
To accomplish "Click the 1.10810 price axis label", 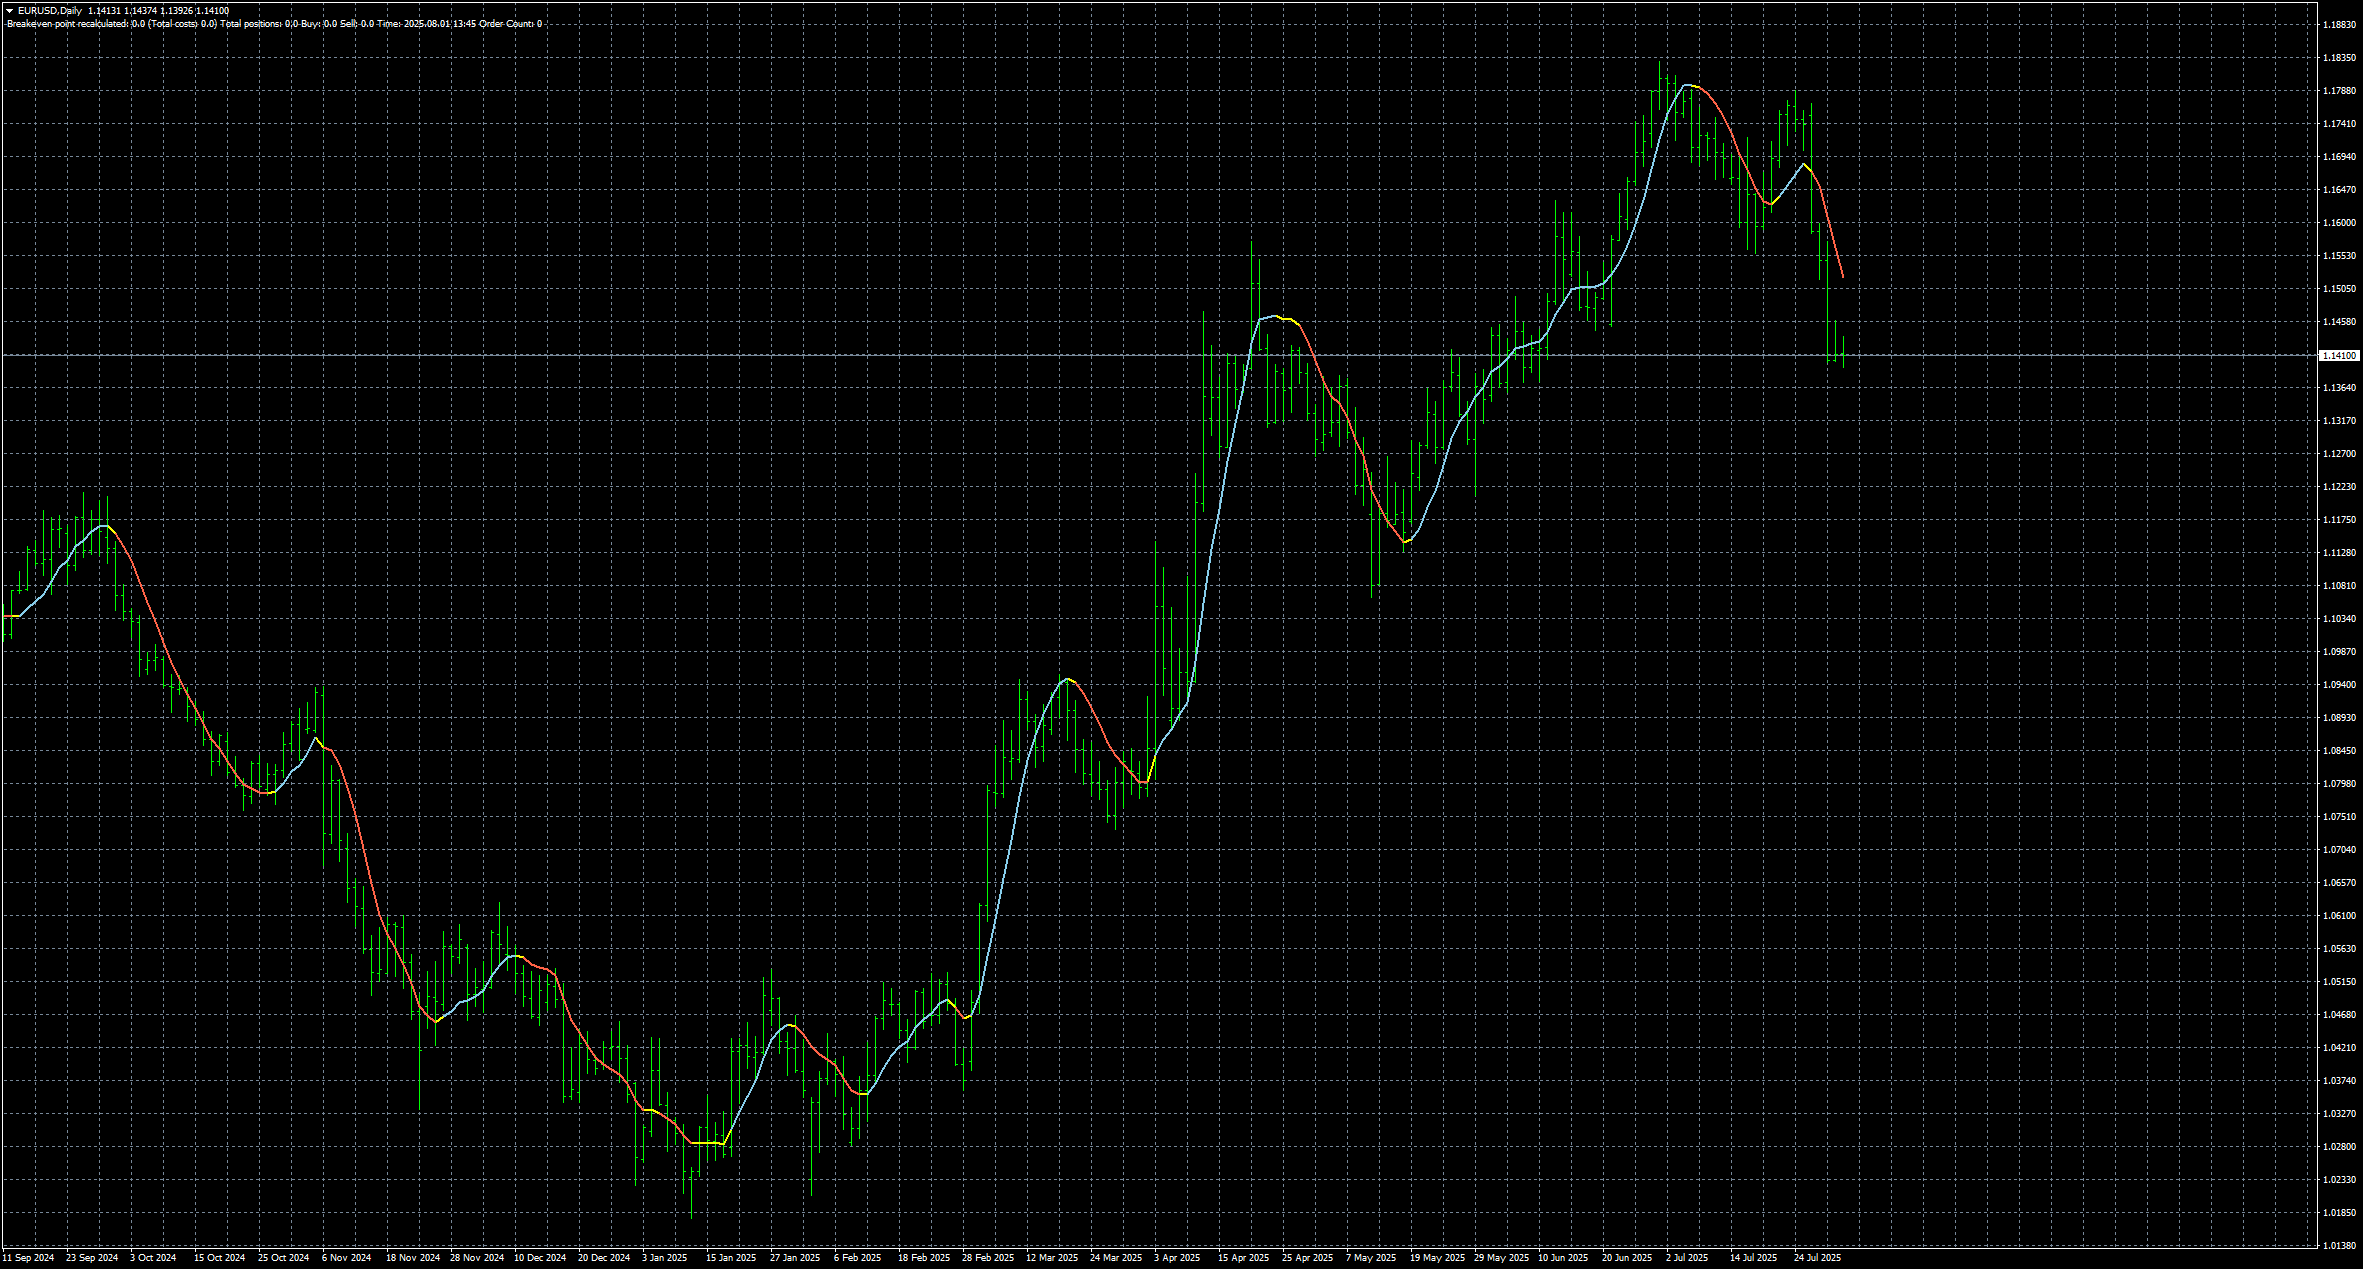I will point(2339,586).
